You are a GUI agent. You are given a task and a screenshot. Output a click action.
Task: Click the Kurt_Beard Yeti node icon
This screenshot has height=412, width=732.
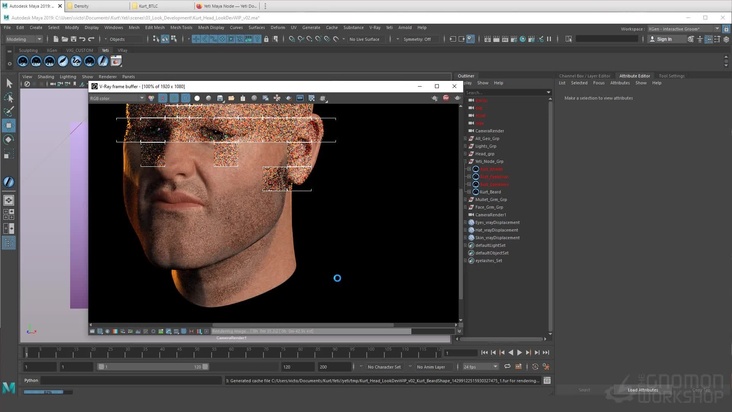(475, 192)
